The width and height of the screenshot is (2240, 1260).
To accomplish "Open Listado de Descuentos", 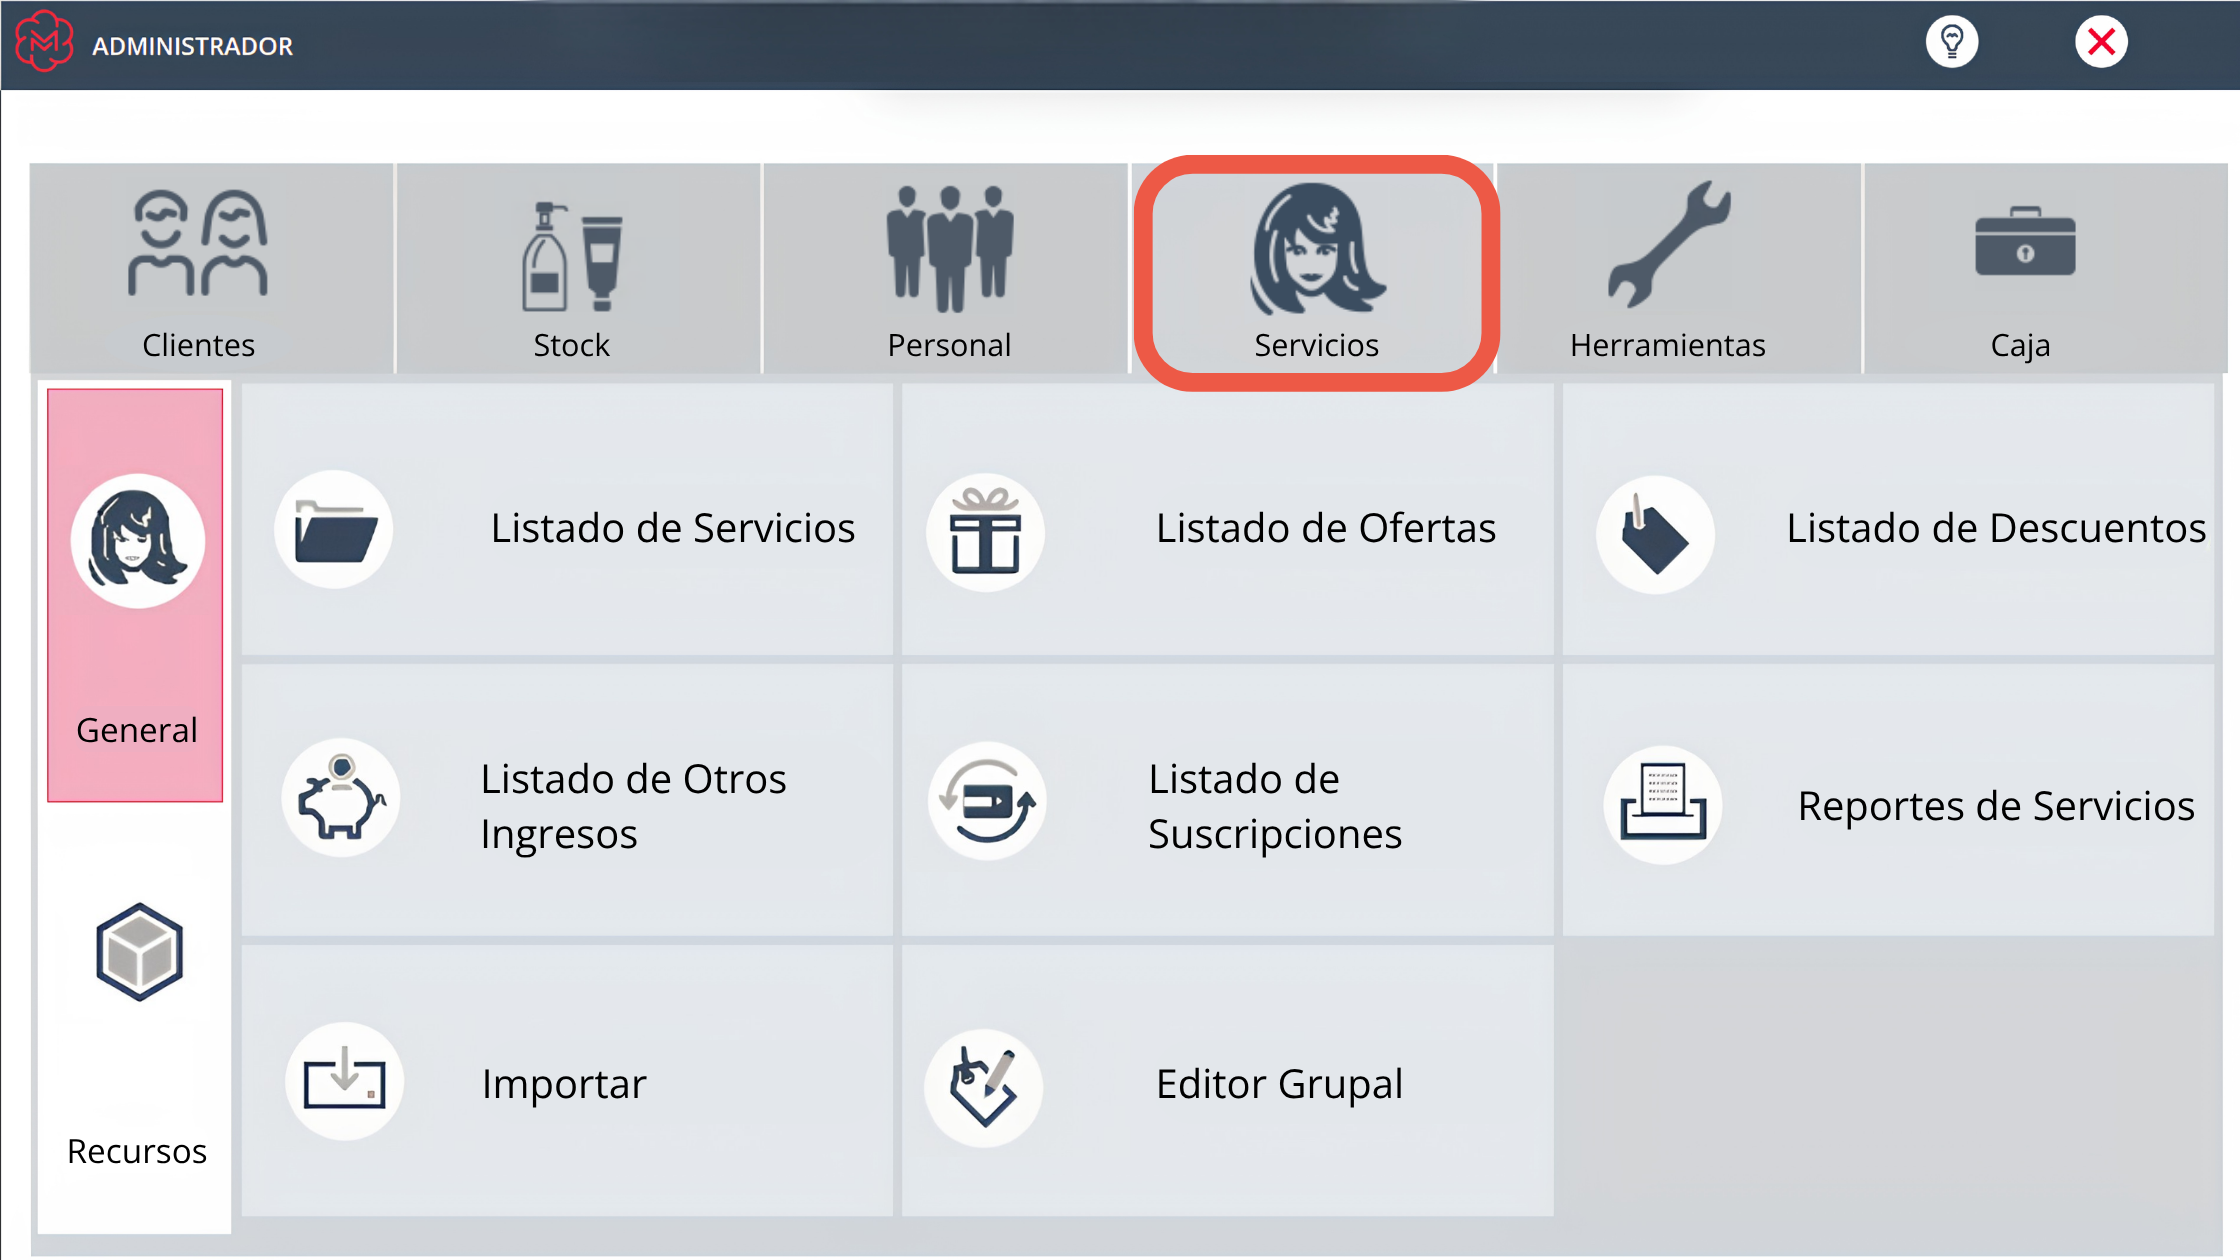I will click(1888, 520).
